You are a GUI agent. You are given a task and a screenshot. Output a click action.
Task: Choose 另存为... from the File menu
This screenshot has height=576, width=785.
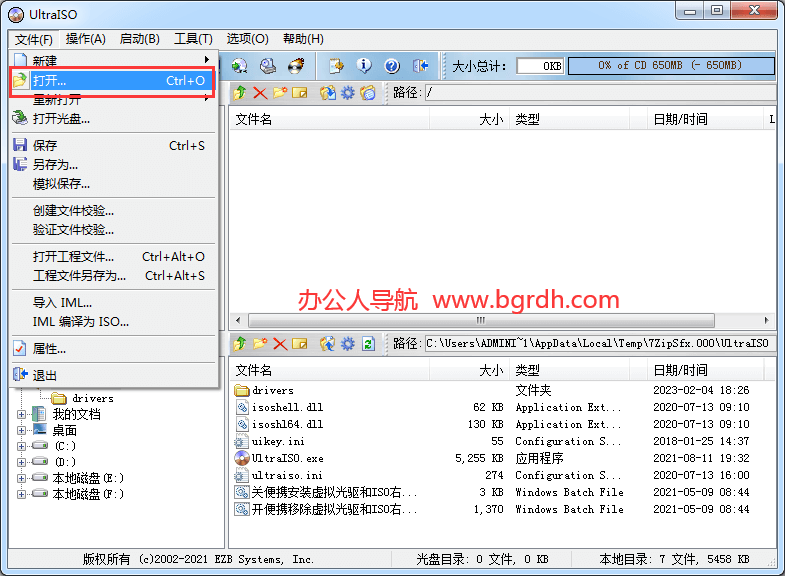pyautogui.click(x=55, y=164)
